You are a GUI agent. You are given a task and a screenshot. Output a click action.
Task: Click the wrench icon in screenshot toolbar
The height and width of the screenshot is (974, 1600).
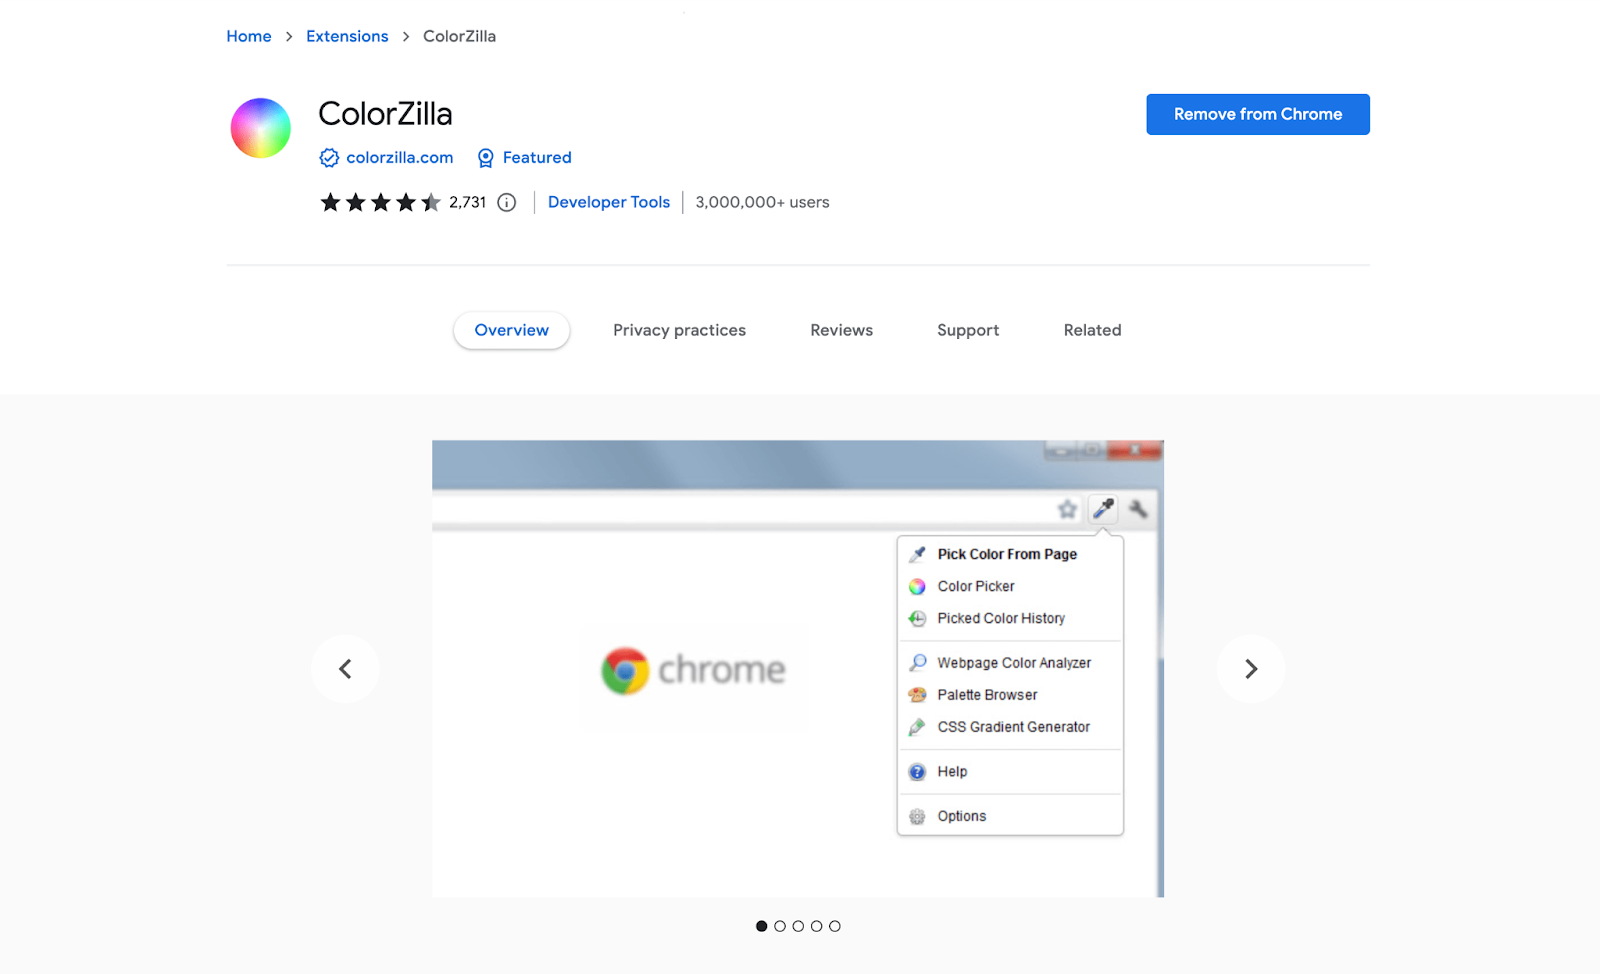coord(1138,509)
